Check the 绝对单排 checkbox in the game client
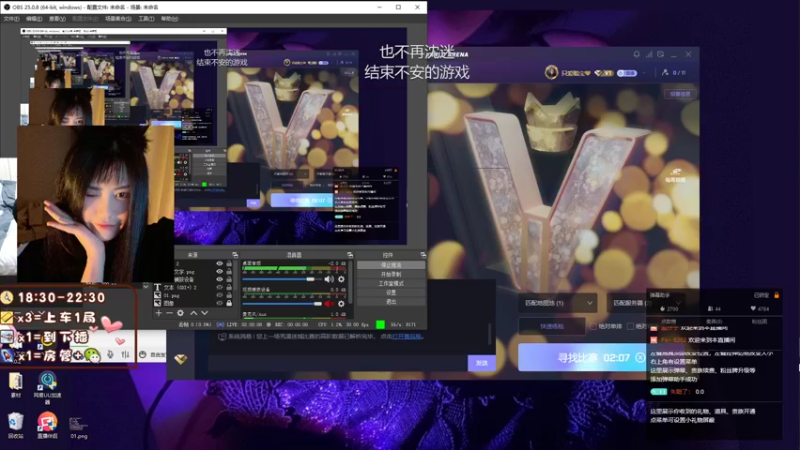Viewport: 800px width, 450px height. click(x=594, y=326)
